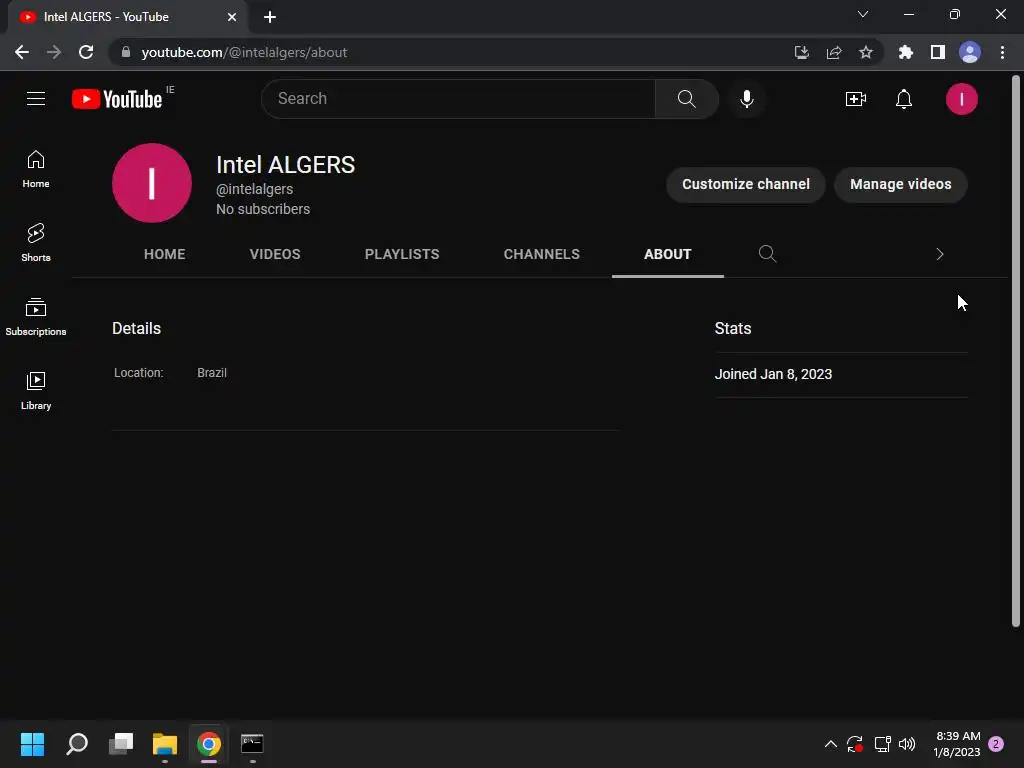
Task: Click the right chevron in channel tabs
Action: coord(940,254)
